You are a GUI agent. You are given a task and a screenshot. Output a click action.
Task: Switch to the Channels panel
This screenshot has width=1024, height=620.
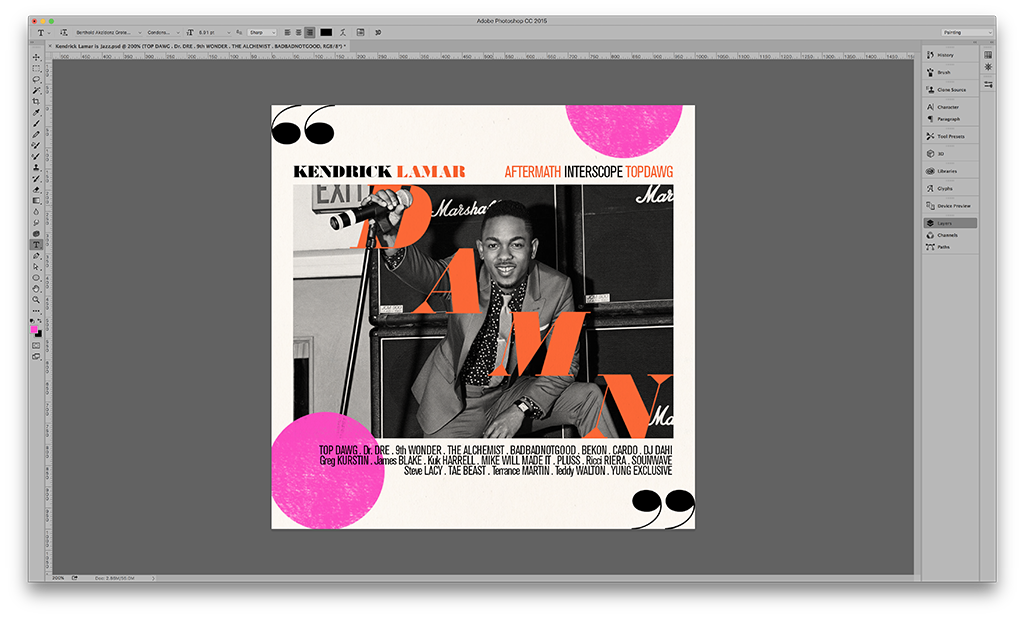click(950, 235)
